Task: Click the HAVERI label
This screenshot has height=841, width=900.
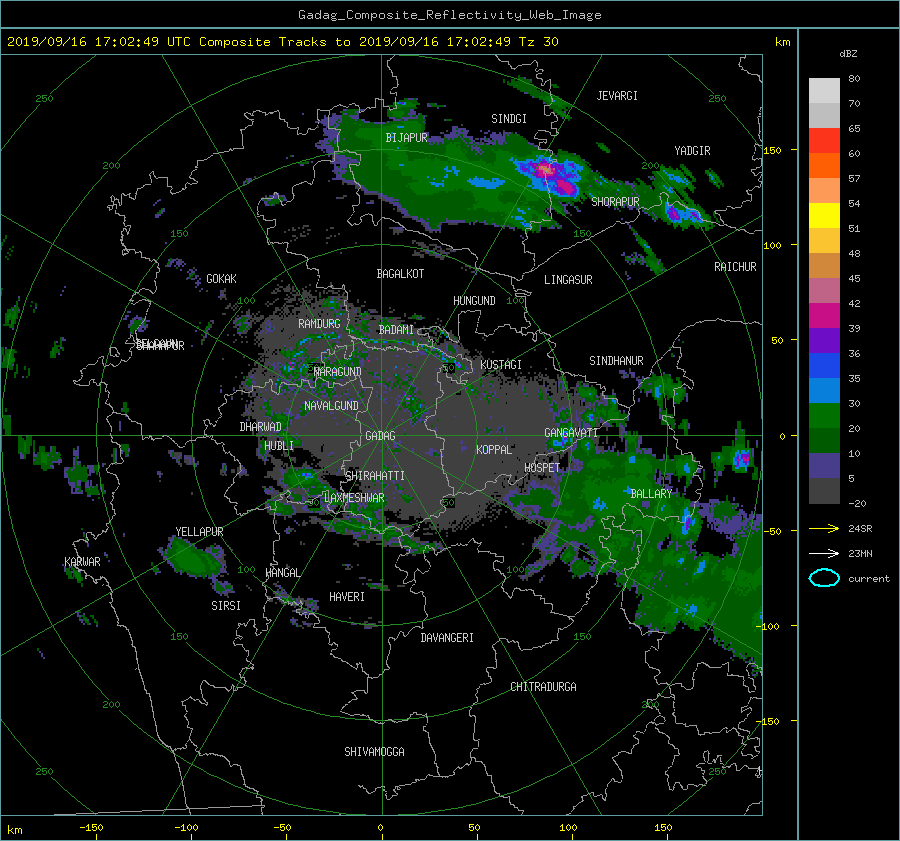Action: pyautogui.click(x=347, y=597)
